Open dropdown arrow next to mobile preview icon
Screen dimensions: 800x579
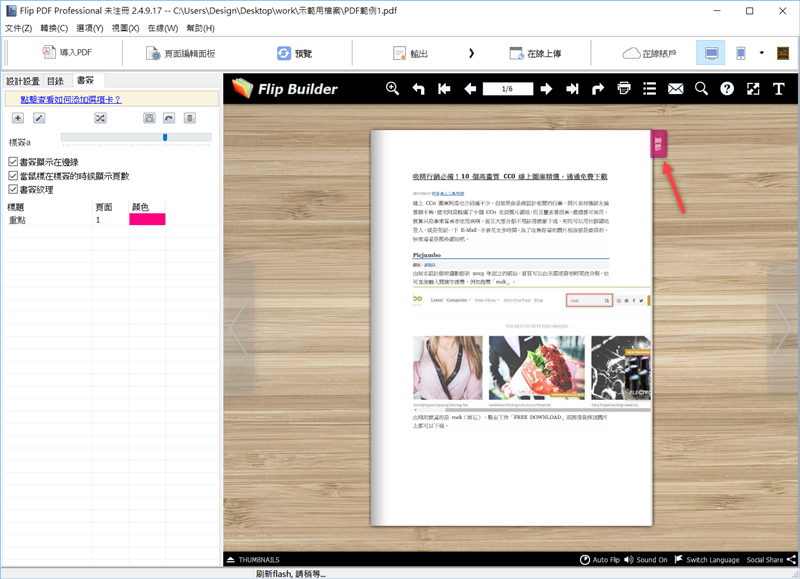click(x=762, y=53)
